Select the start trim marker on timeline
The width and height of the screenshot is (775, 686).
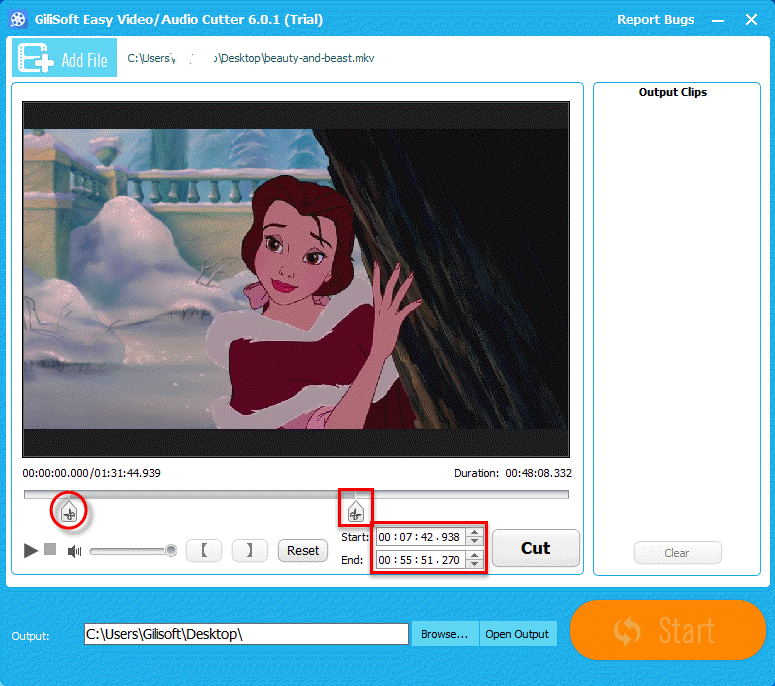pos(69,512)
